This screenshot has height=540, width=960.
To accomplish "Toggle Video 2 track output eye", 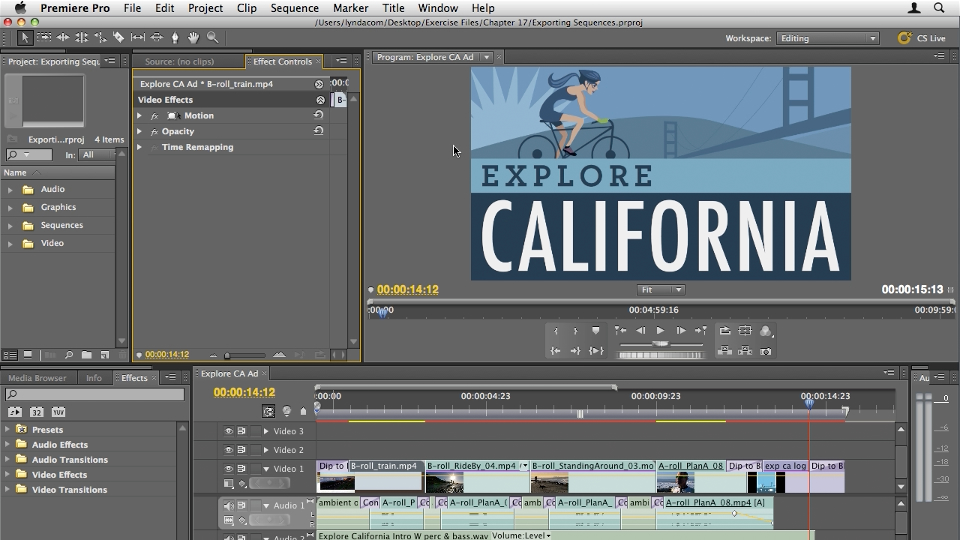I will (x=228, y=449).
